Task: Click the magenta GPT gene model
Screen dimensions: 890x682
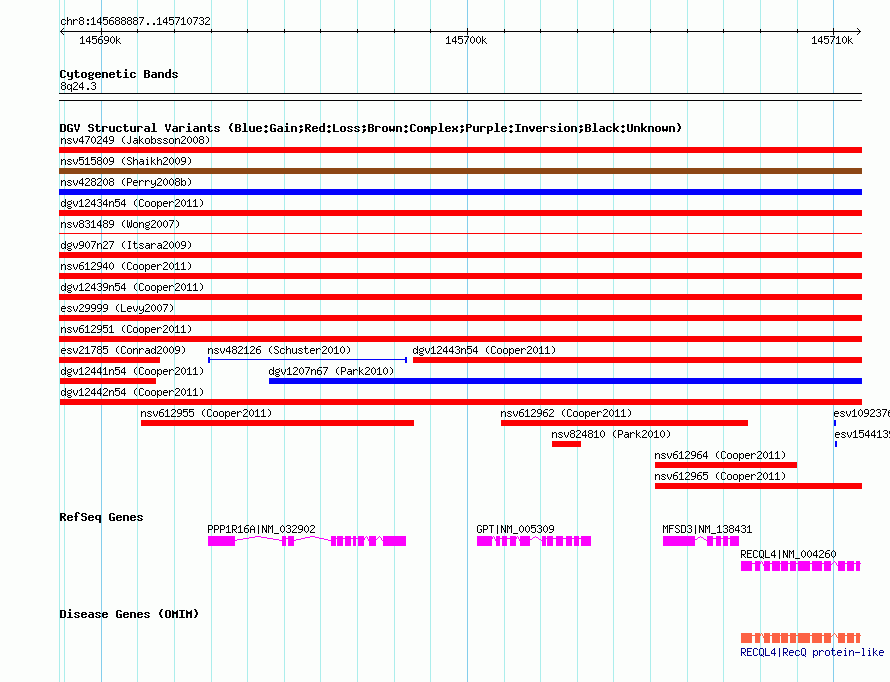Action: [x=534, y=541]
